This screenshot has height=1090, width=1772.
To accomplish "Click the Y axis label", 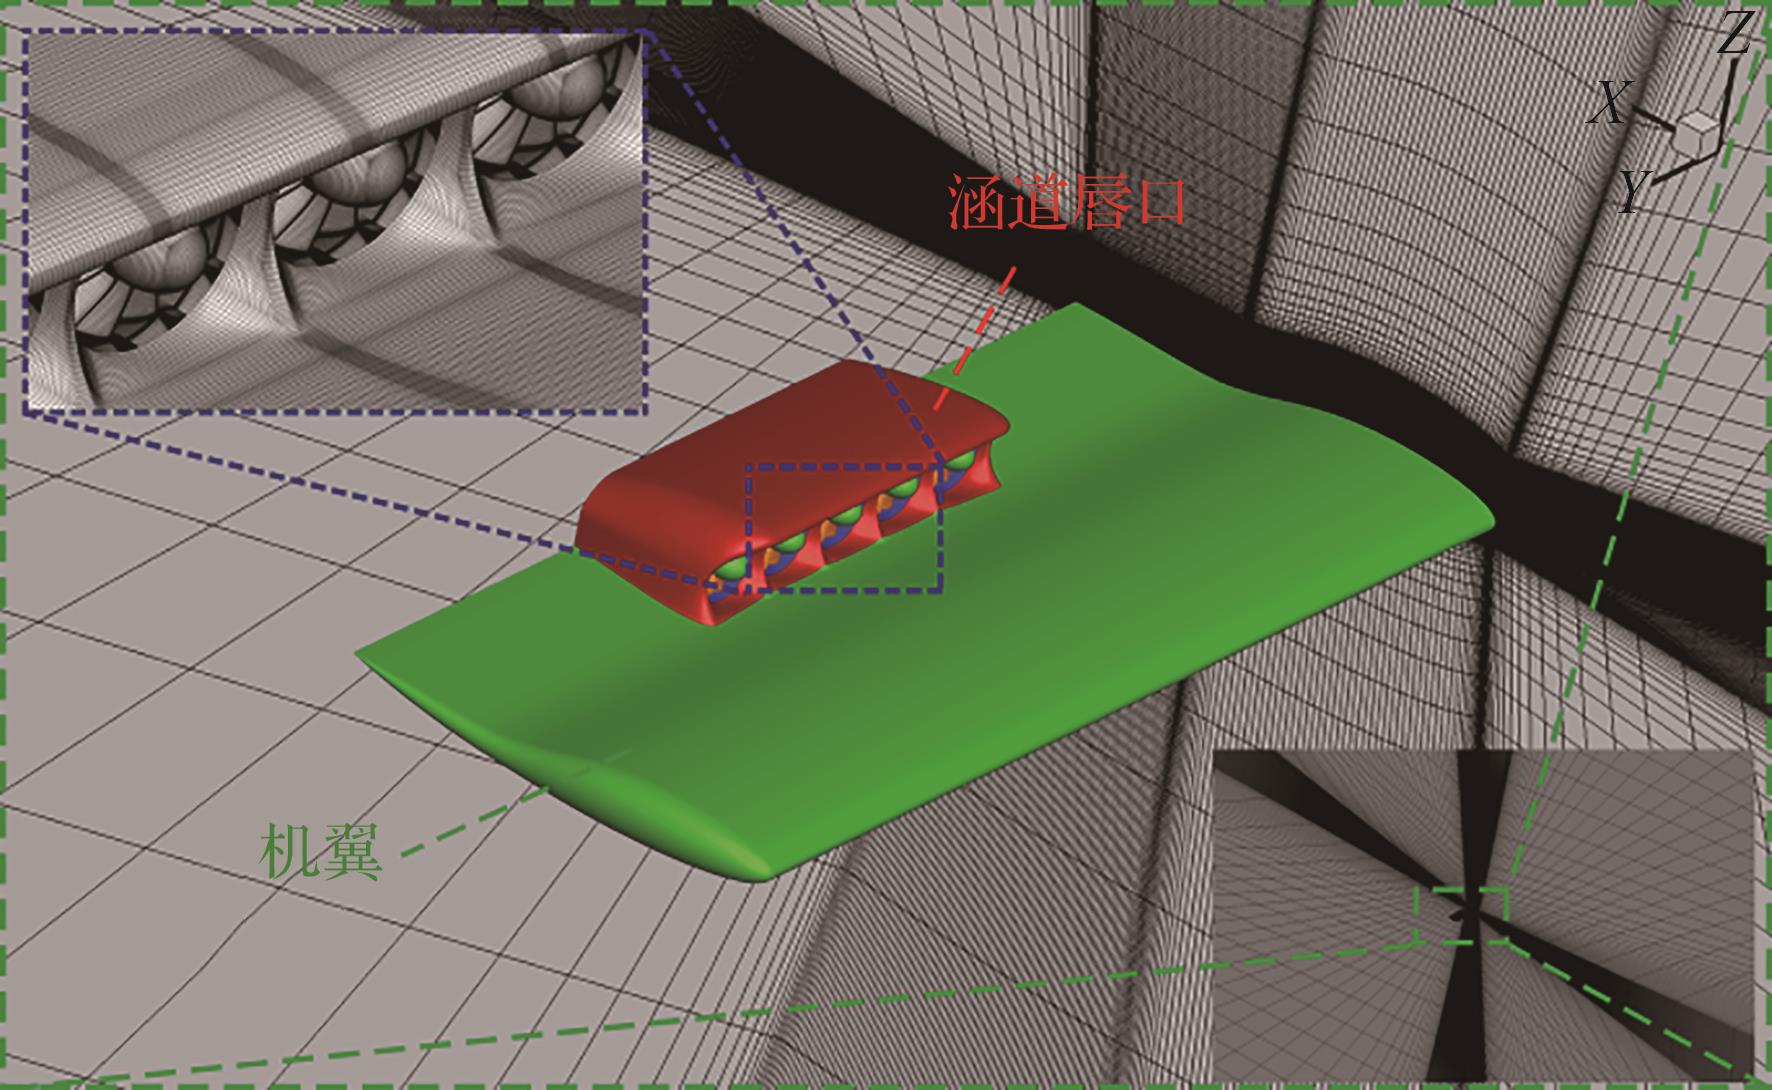I will coord(1633,191).
